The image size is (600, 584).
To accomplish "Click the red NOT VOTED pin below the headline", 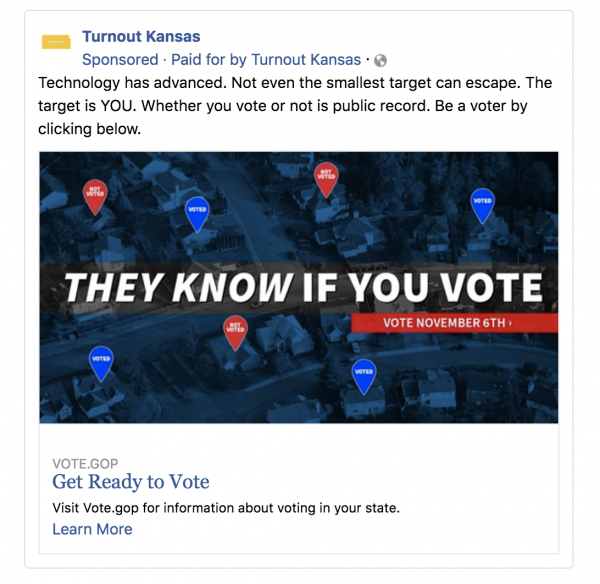I will coord(235,330).
